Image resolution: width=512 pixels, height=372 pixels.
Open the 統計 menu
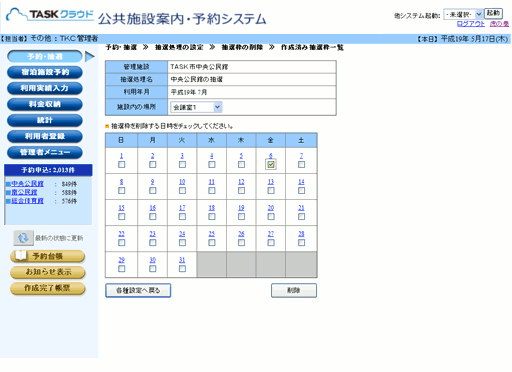pyautogui.click(x=45, y=120)
